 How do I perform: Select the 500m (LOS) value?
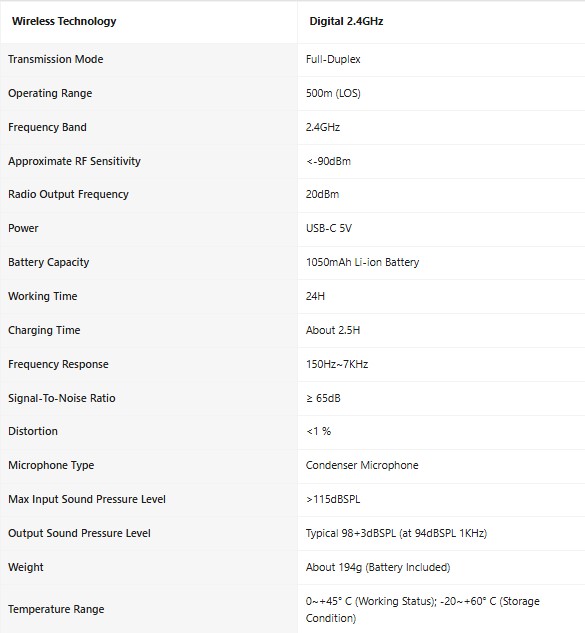pyautogui.click(x=333, y=93)
